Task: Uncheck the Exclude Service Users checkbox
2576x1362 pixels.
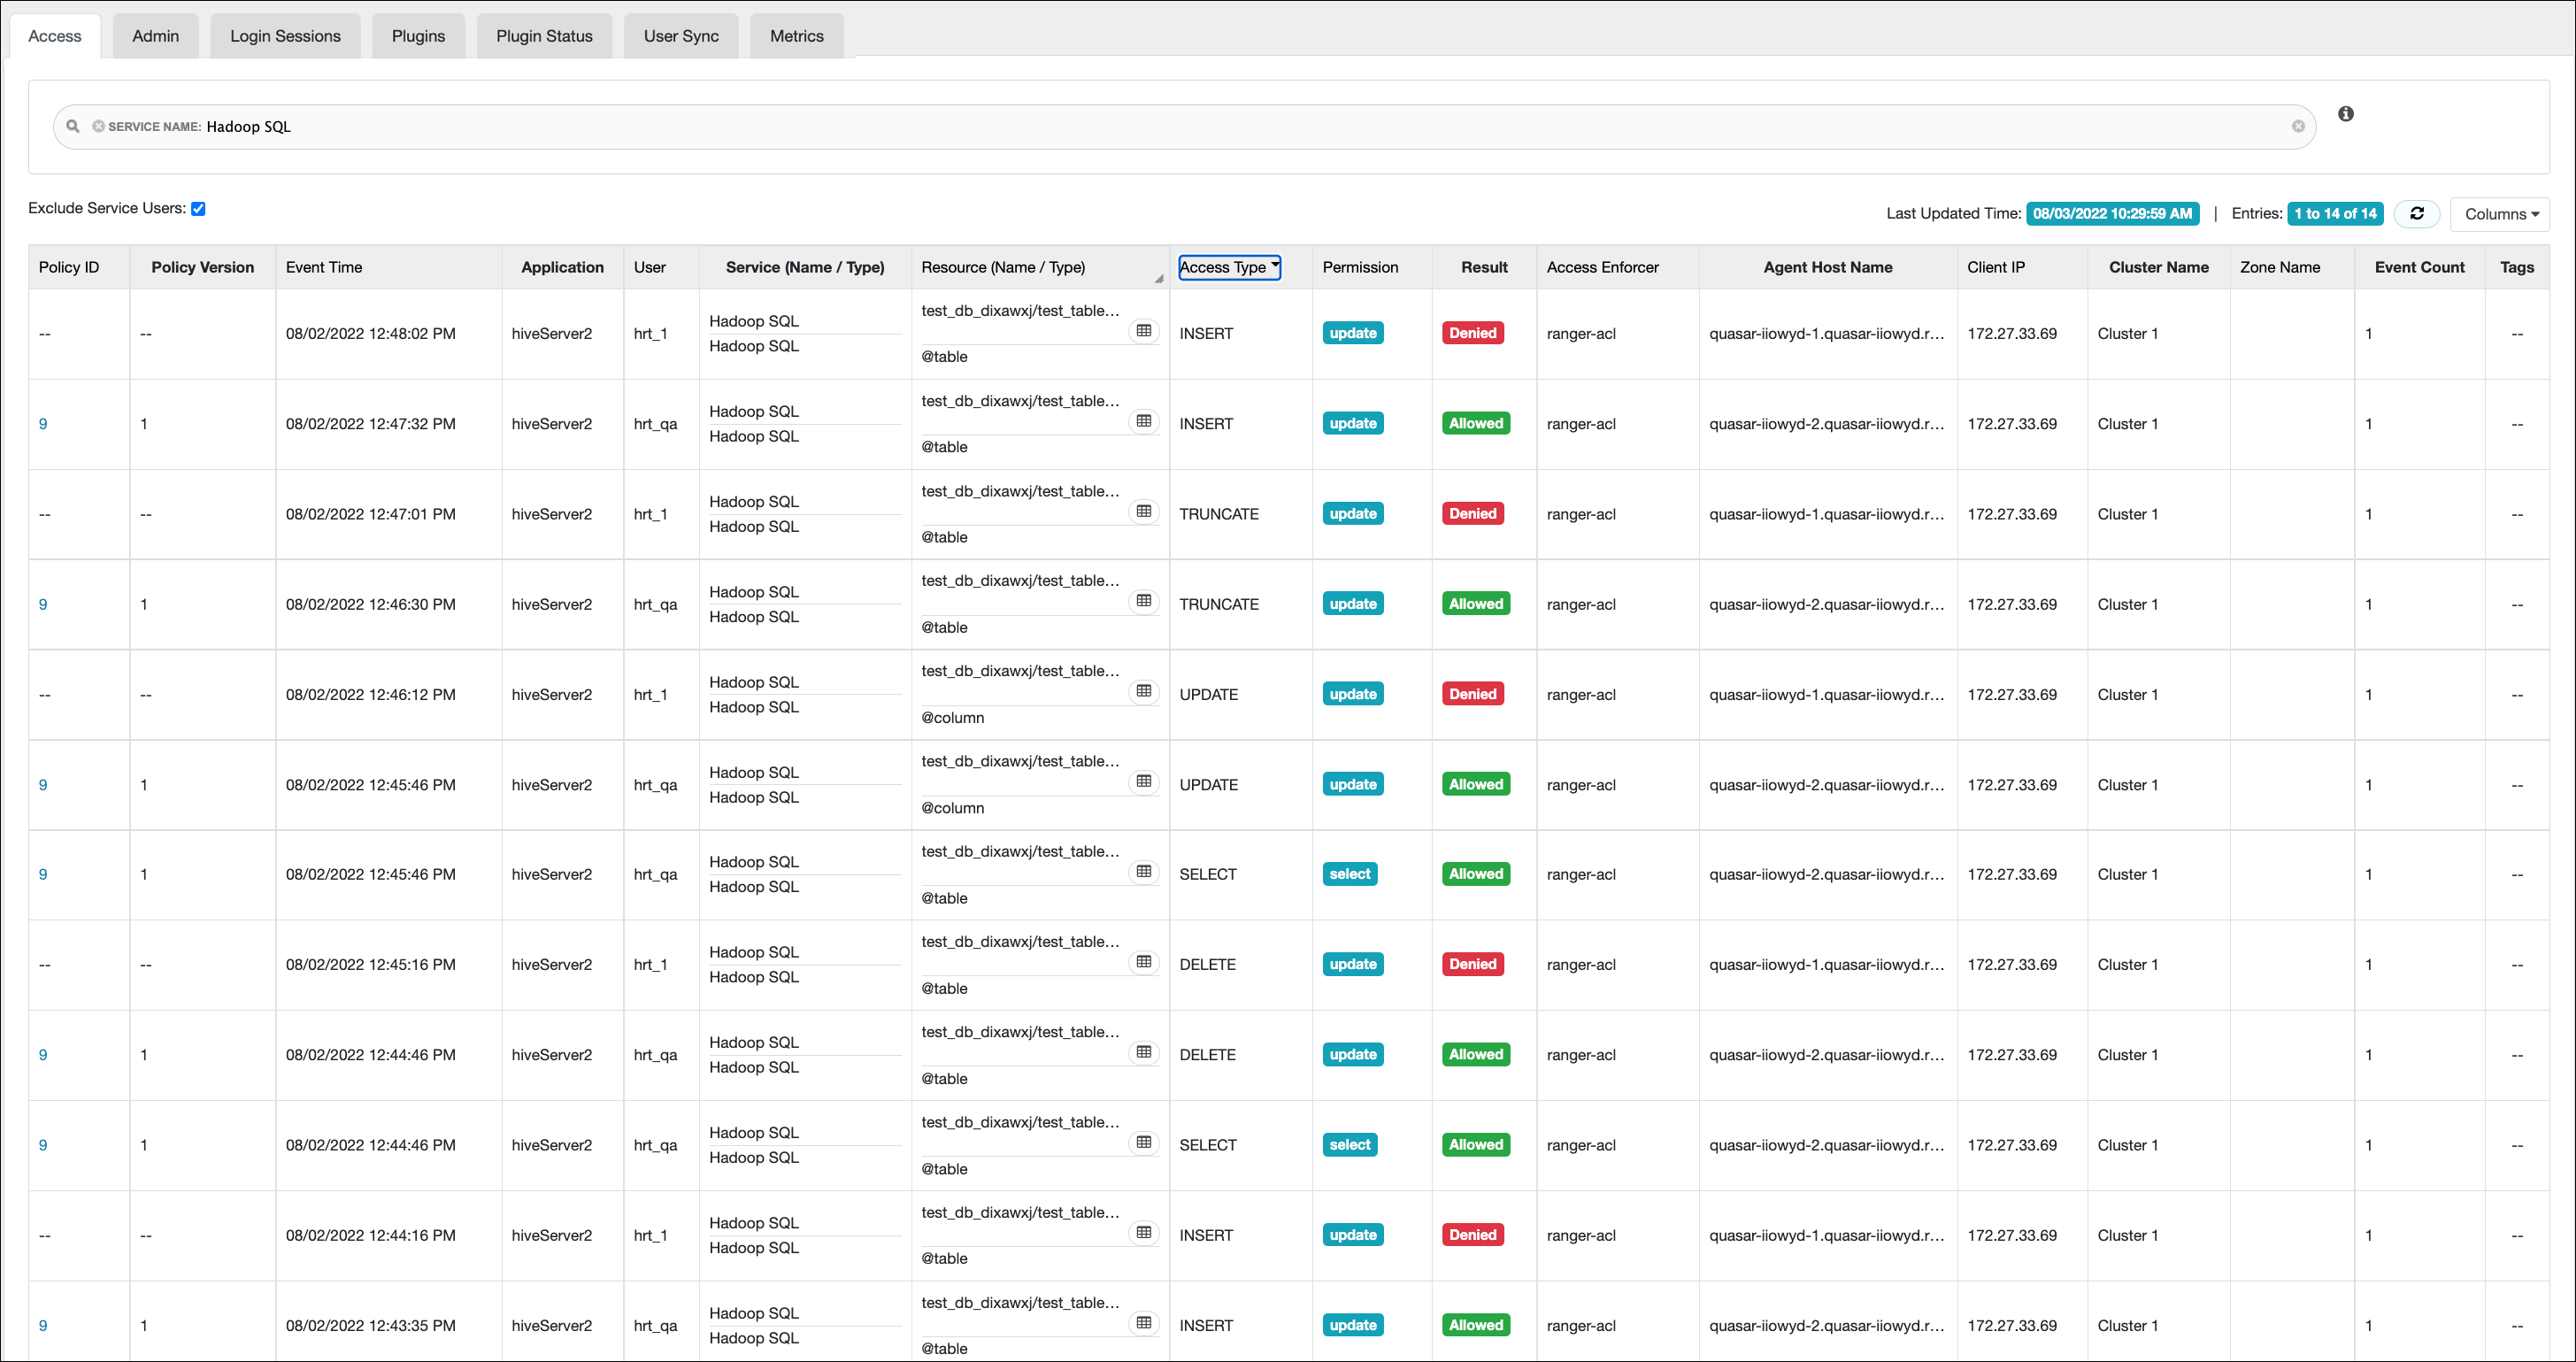Action: pyautogui.click(x=198, y=208)
